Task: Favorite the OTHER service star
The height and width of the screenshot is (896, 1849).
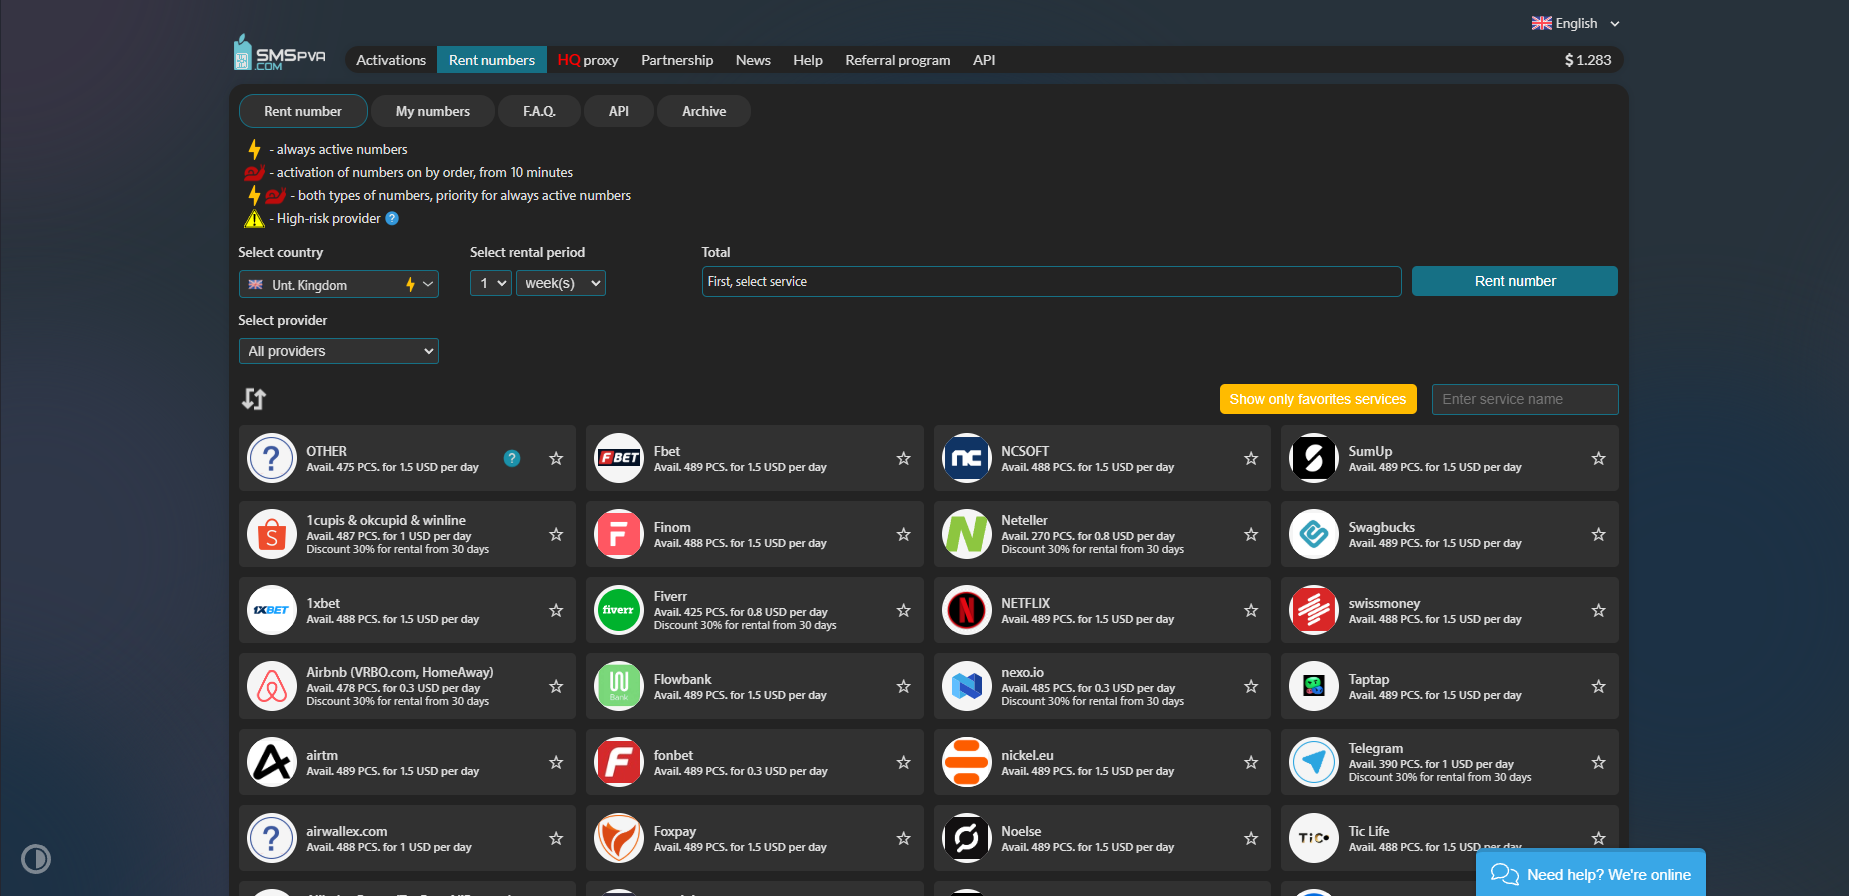Action: pos(556,458)
